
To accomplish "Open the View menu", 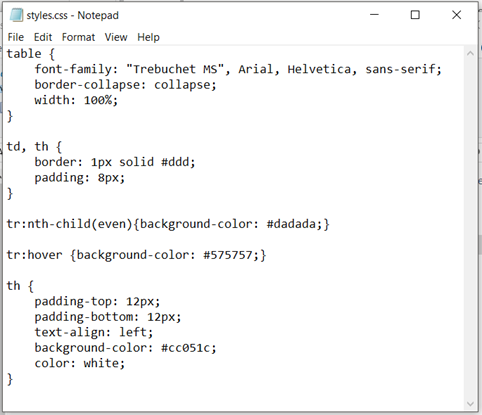I will [x=116, y=37].
